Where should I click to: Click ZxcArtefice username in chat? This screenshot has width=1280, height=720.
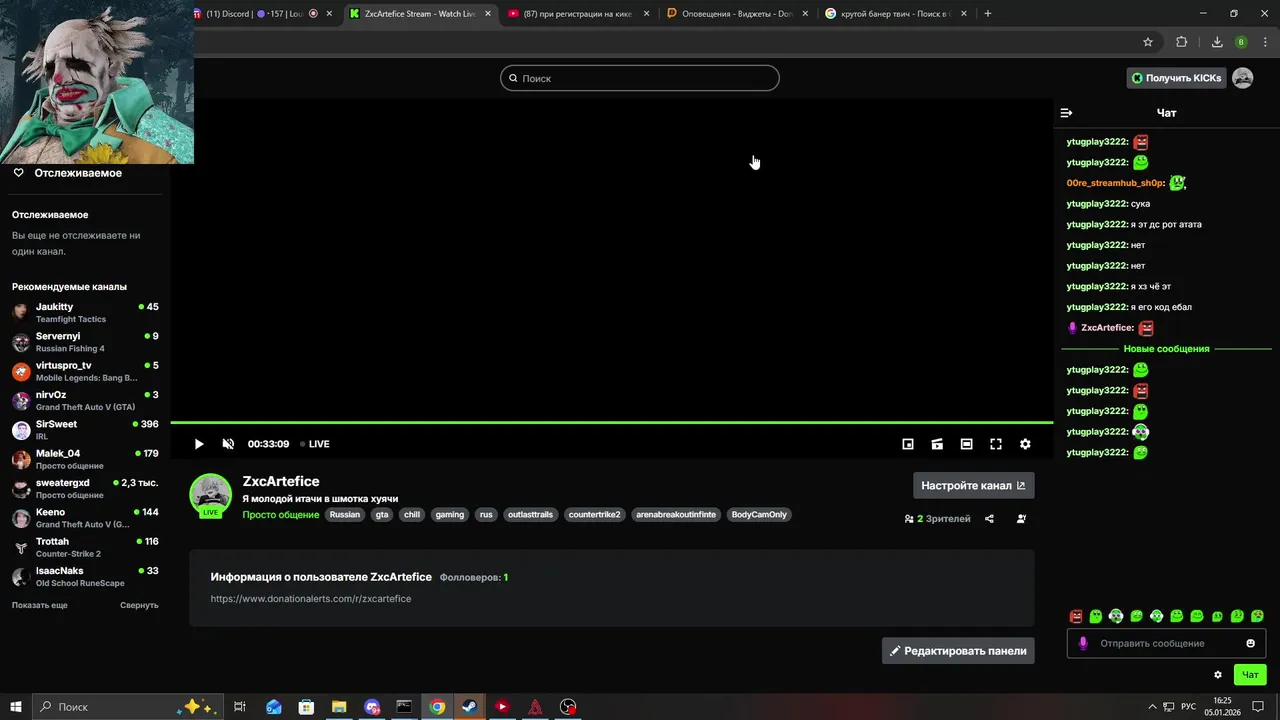click(1108, 328)
